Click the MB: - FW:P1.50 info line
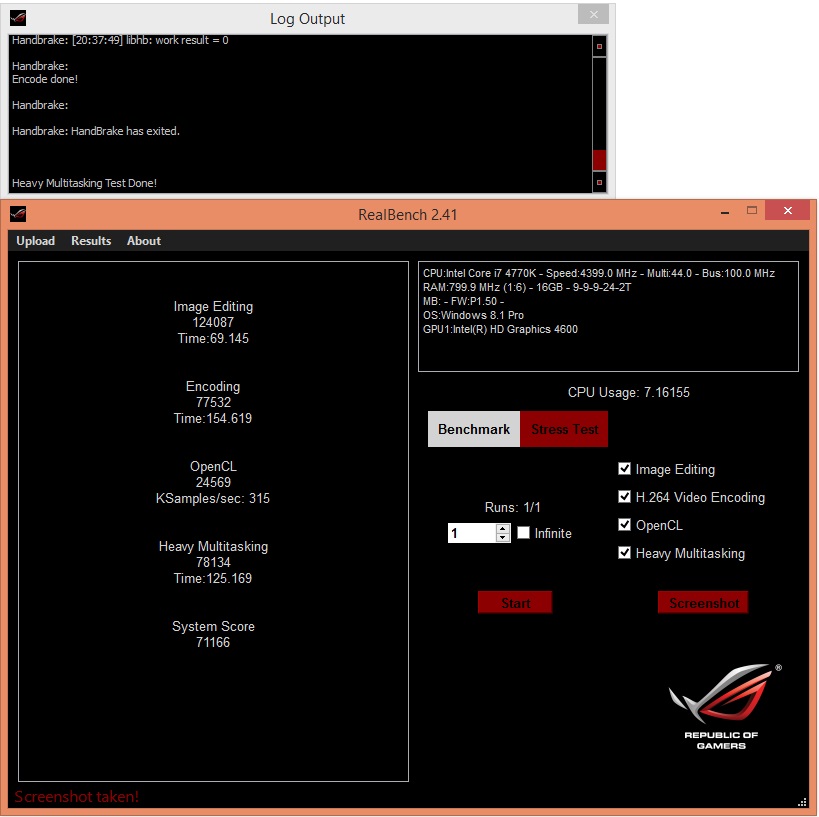The width and height of the screenshot is (819, 817). [463, 301]
